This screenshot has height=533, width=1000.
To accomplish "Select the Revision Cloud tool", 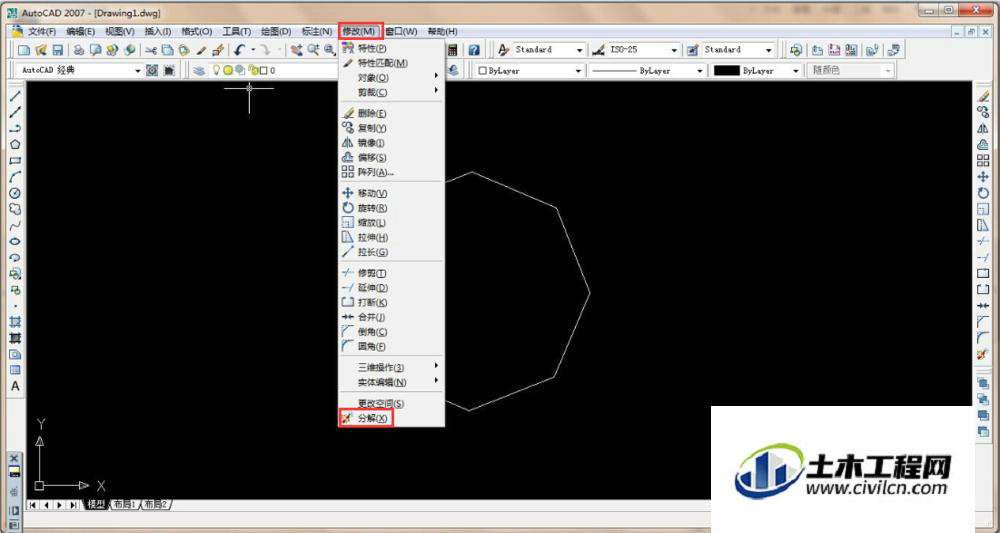I will pos(15,209).
